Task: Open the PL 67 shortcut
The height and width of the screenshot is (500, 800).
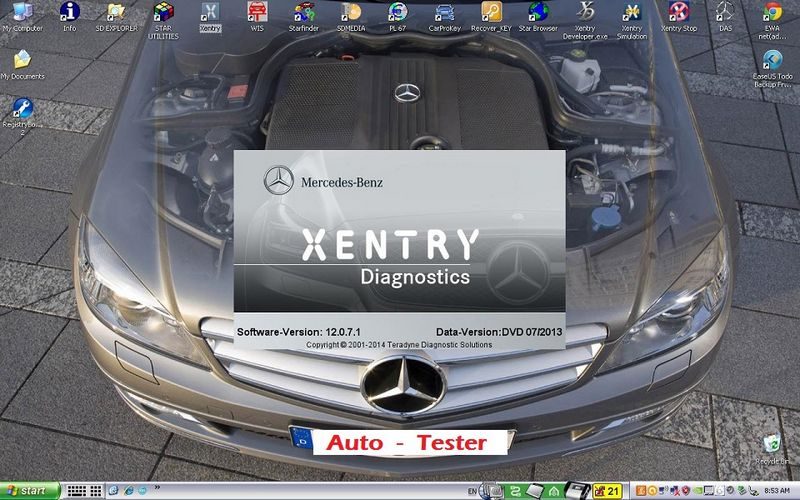Action: pyautogui.click(x=397, y=17)
